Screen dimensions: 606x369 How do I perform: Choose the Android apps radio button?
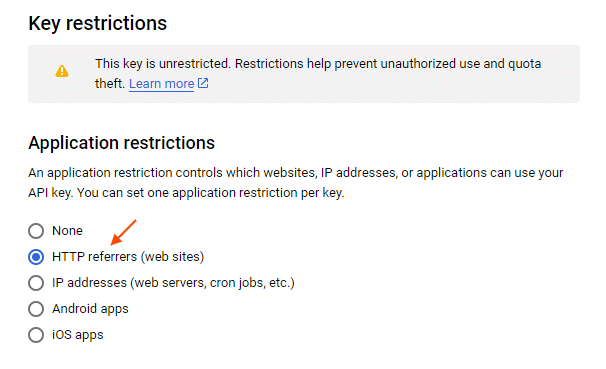[x=36, y=309]
